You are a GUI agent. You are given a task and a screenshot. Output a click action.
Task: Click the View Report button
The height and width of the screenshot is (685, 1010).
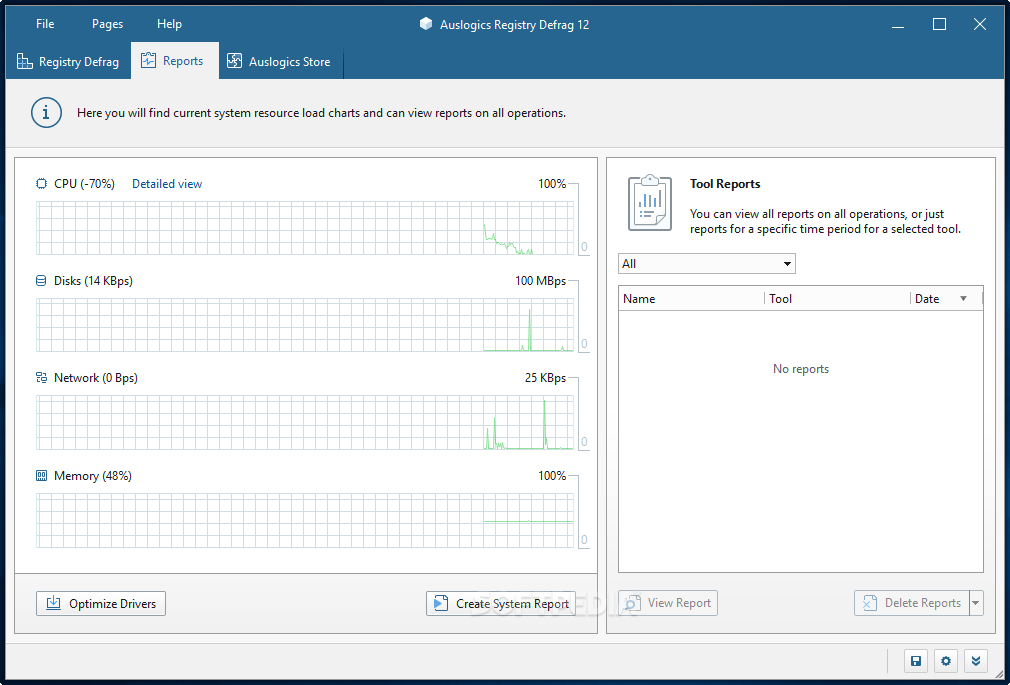tap(667, 602)
